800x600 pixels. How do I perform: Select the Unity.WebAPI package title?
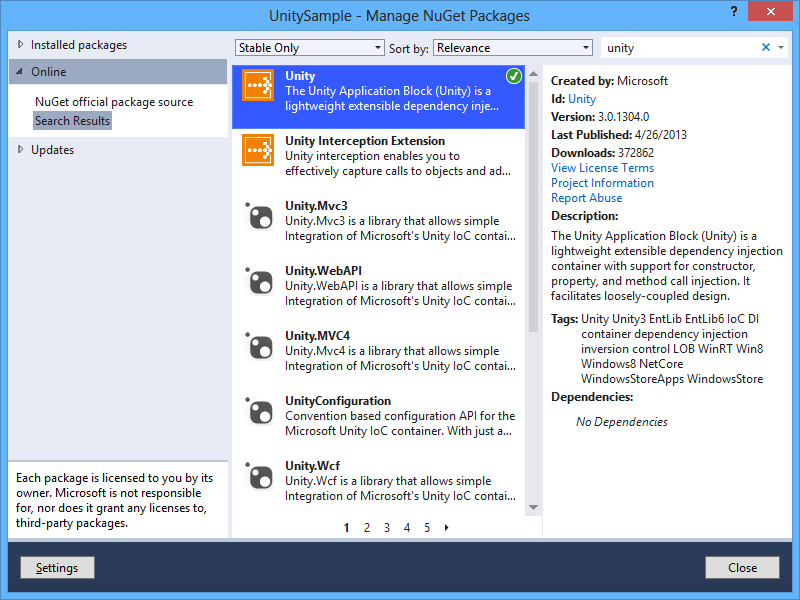[323, 271]
